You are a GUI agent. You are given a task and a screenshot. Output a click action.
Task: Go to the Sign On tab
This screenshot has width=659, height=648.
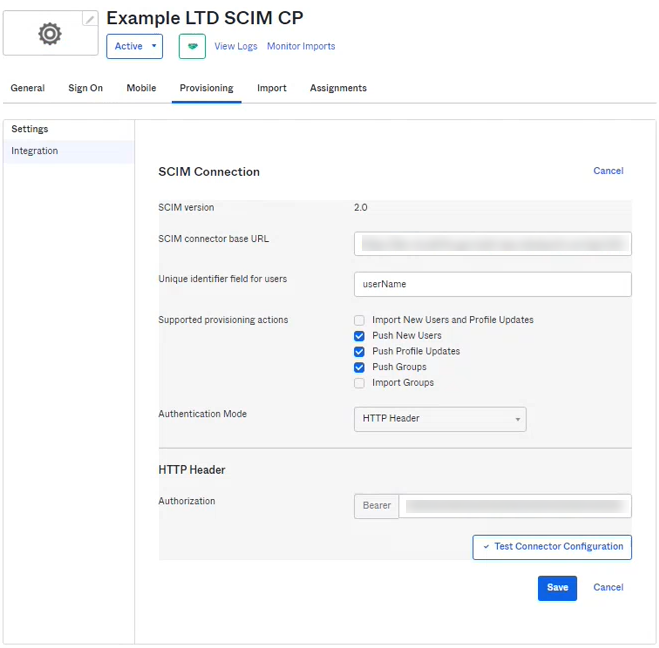[x=85, y=88]
